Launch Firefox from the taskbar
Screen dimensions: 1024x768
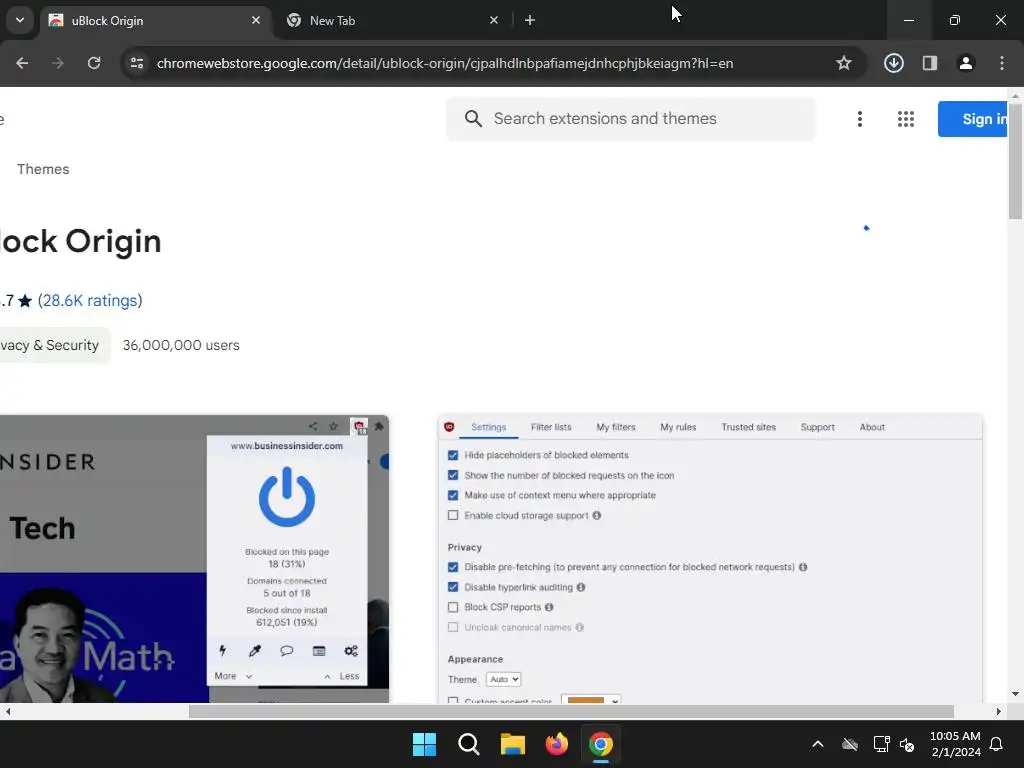point(556,744)
